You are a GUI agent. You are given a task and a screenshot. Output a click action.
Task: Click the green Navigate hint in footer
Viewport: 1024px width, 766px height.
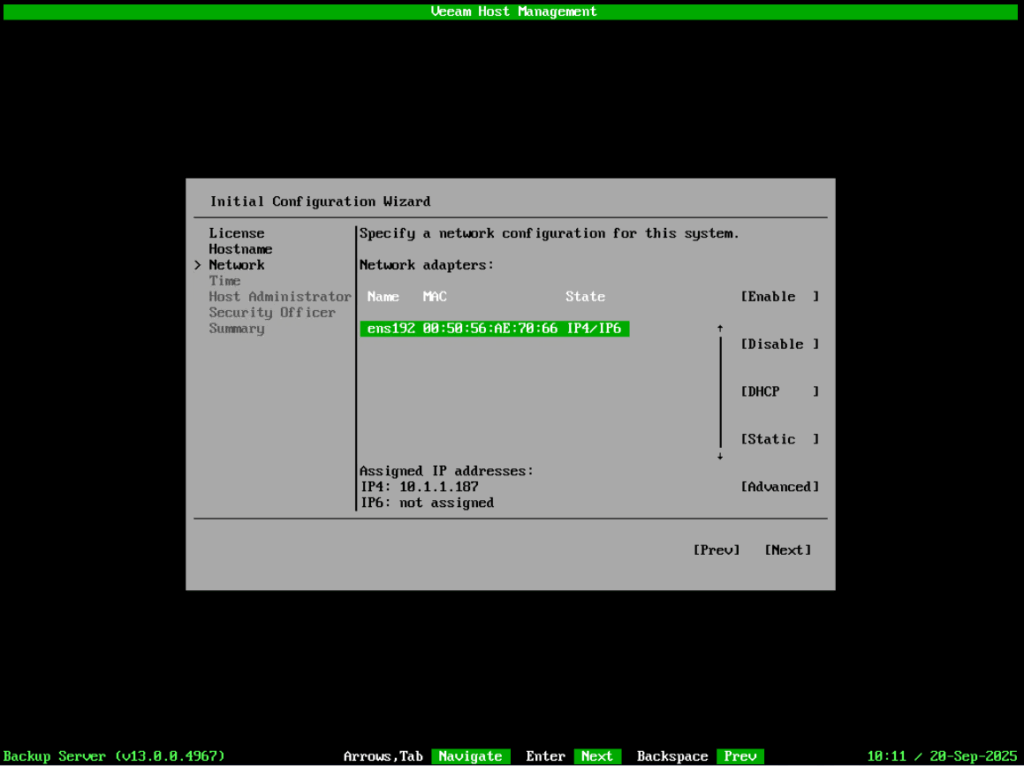[x=470, y=756]
